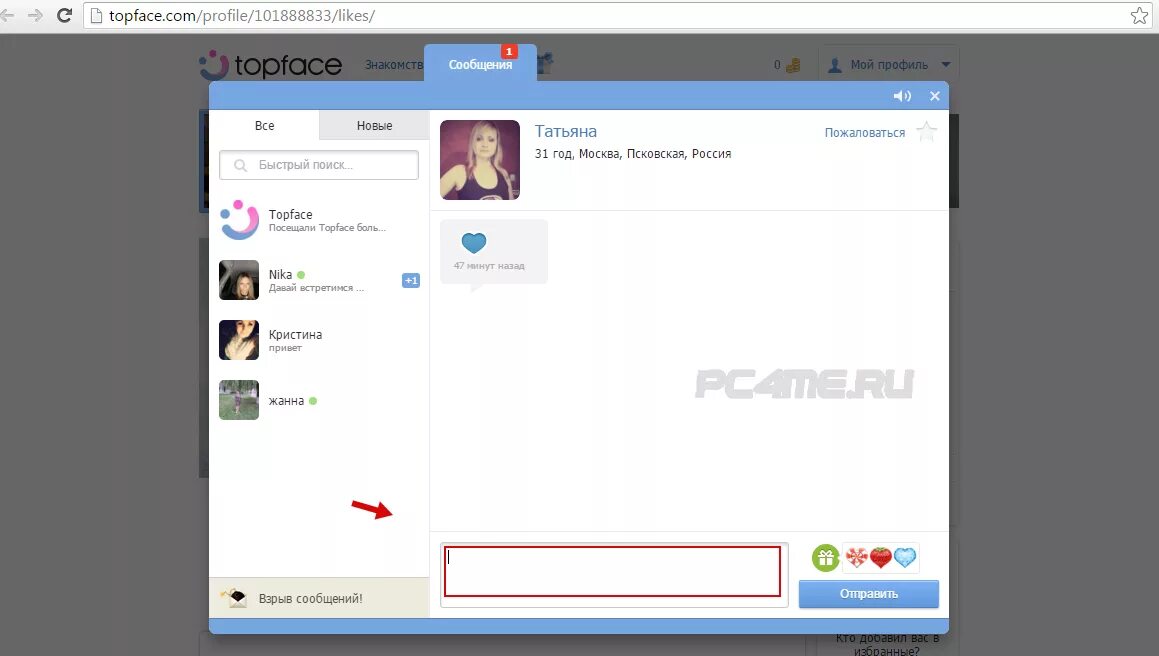Screen dimensions: 1159x656
Task: Click the Пожаловаться link
Action: pos(865,133)
